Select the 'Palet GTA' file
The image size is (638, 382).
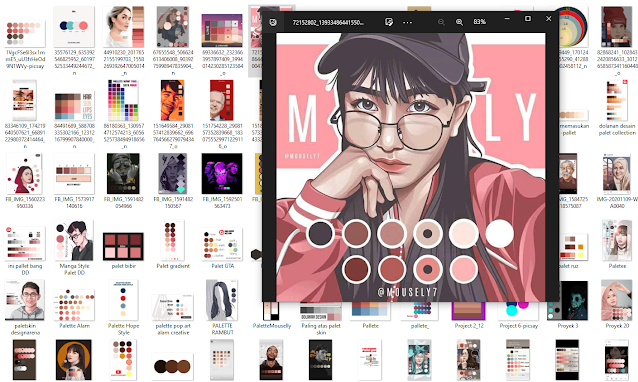point(222,245)
